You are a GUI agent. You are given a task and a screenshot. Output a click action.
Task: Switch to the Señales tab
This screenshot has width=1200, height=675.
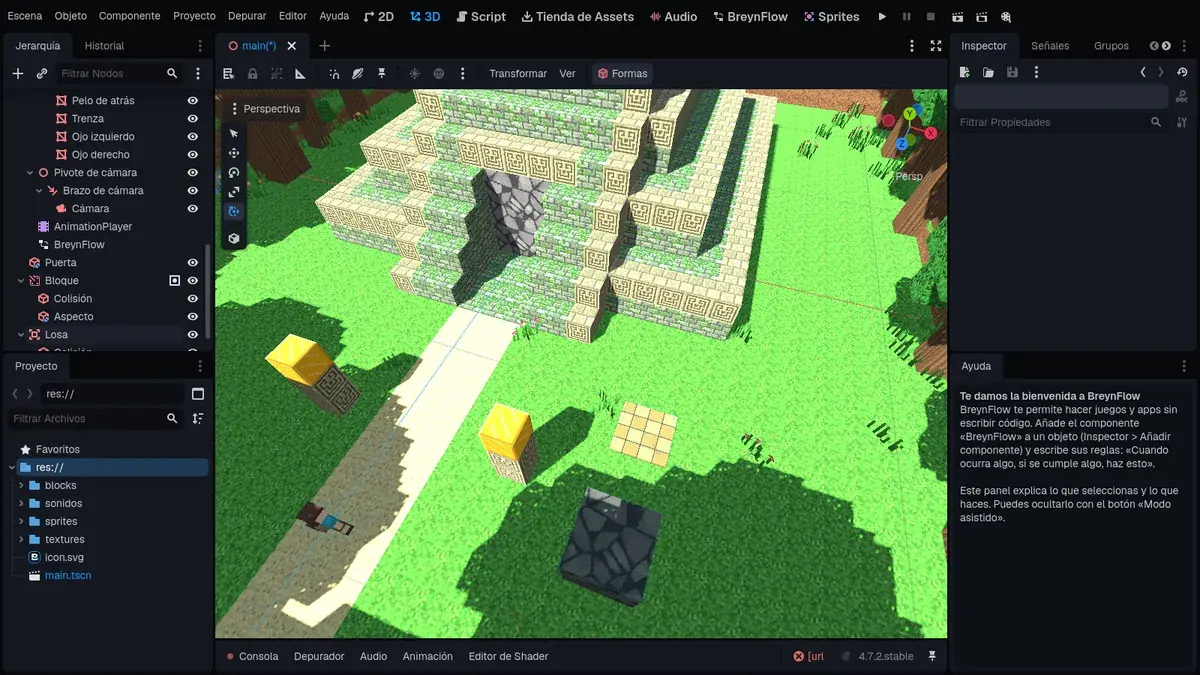tap(1050, 46)
